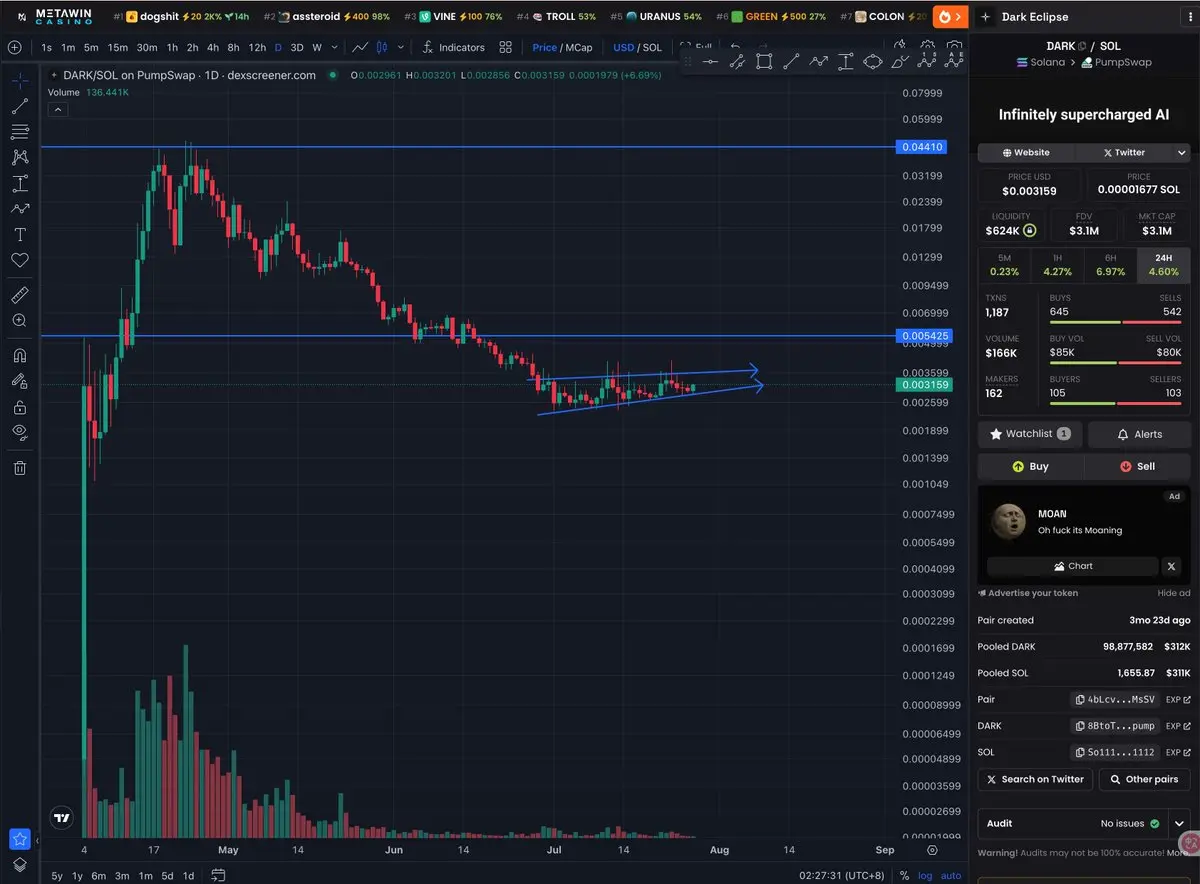Select the 1h timeframe
This screenshot has height=884, width=1200.
click(172, 47)
